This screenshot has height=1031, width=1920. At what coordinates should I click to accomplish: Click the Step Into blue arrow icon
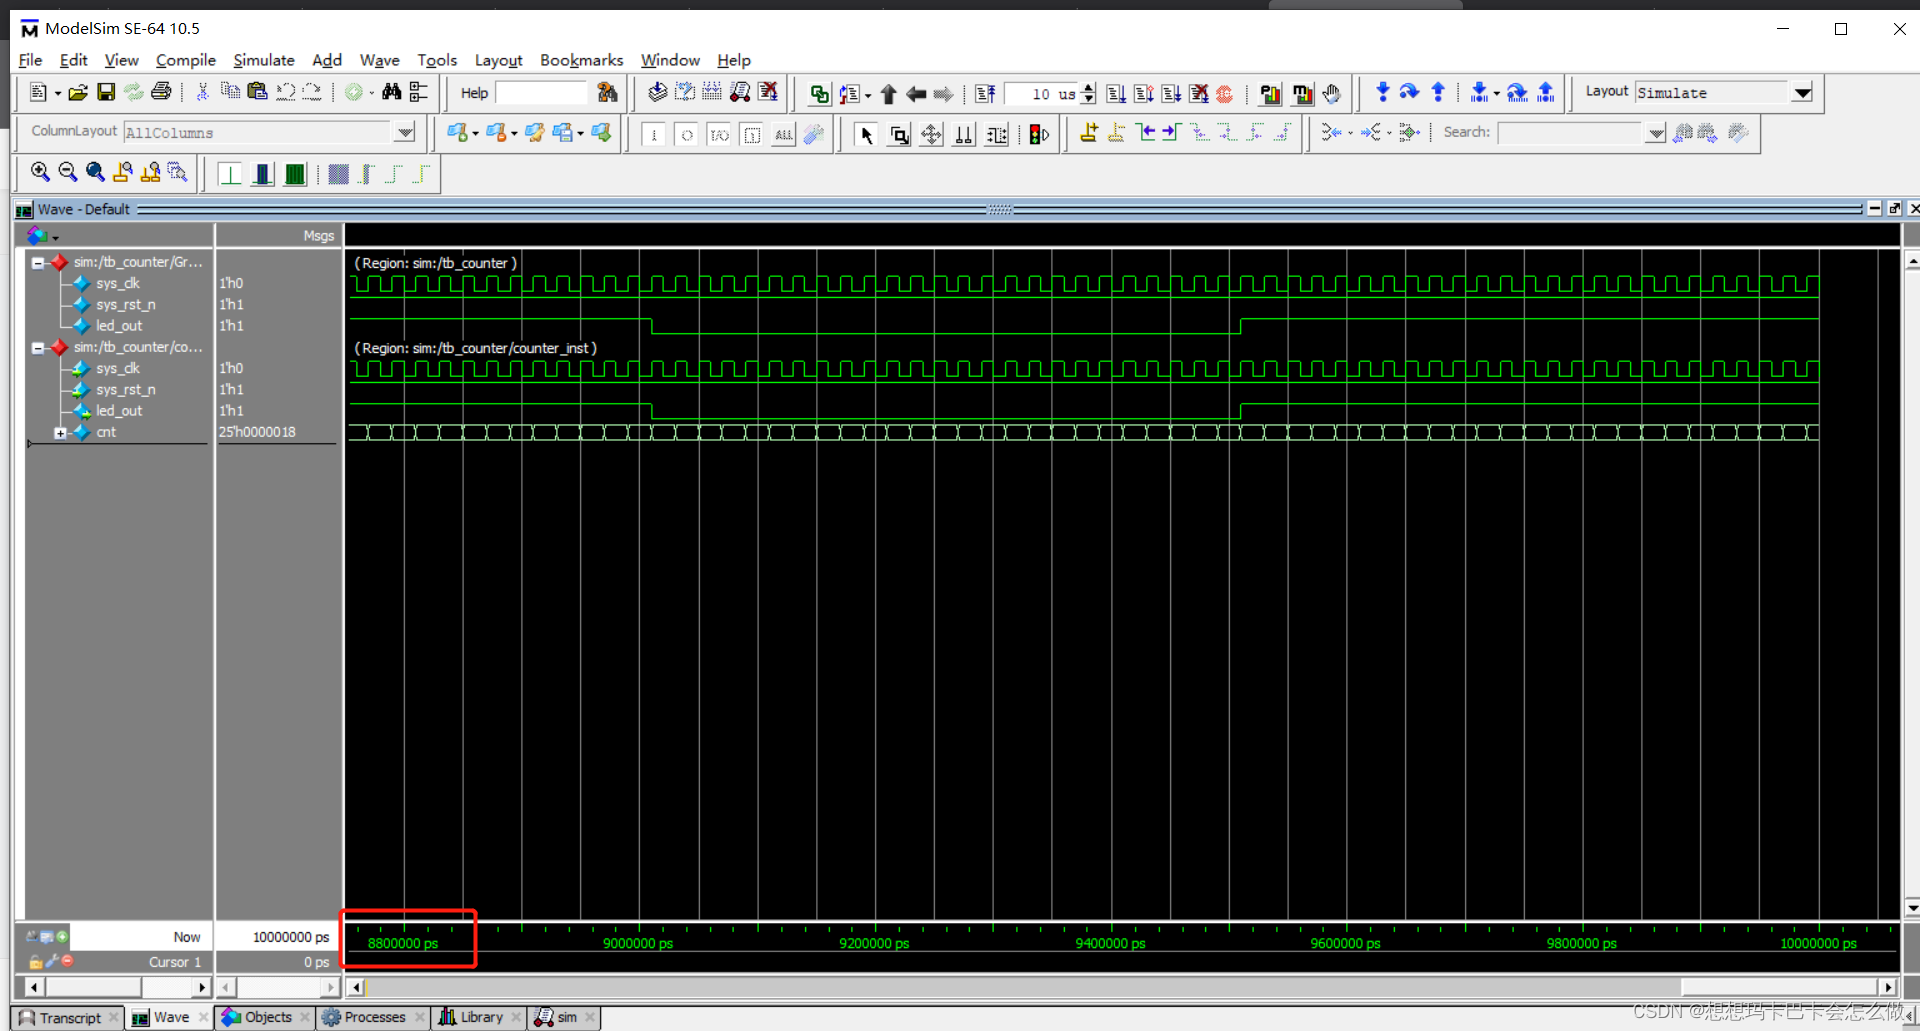pyautogui.click(x=1382, y=93)
